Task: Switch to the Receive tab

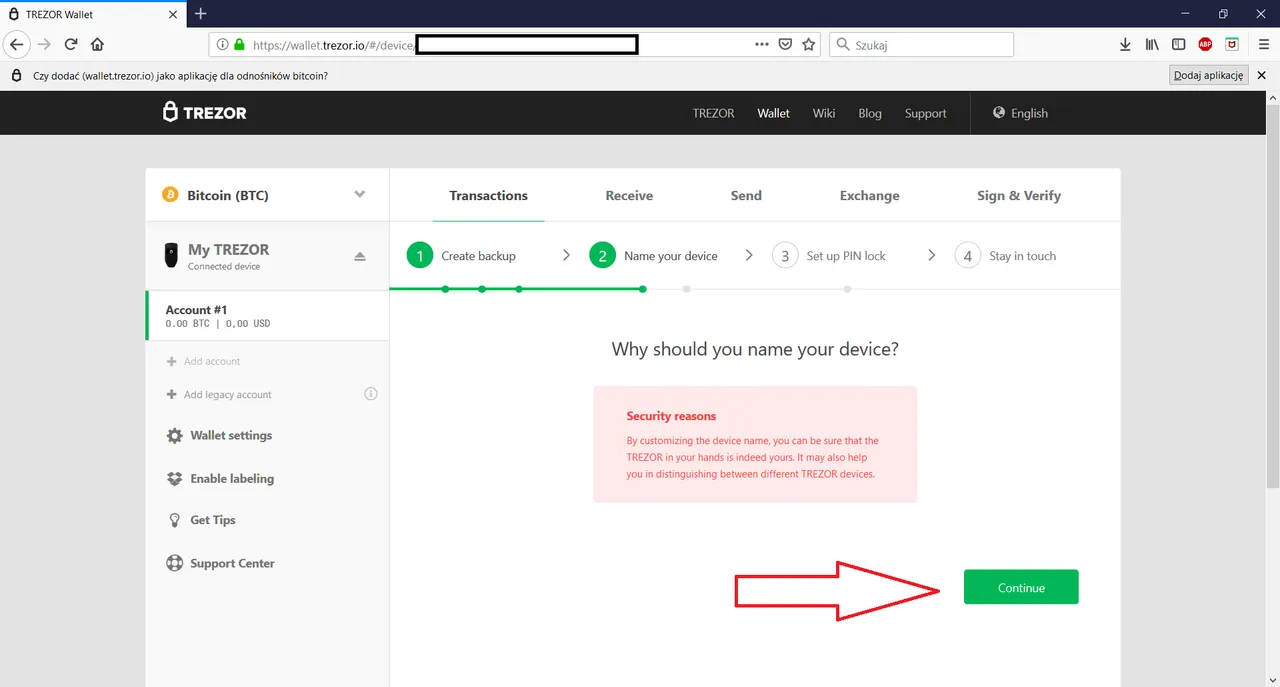Action: tap(629, 195)
